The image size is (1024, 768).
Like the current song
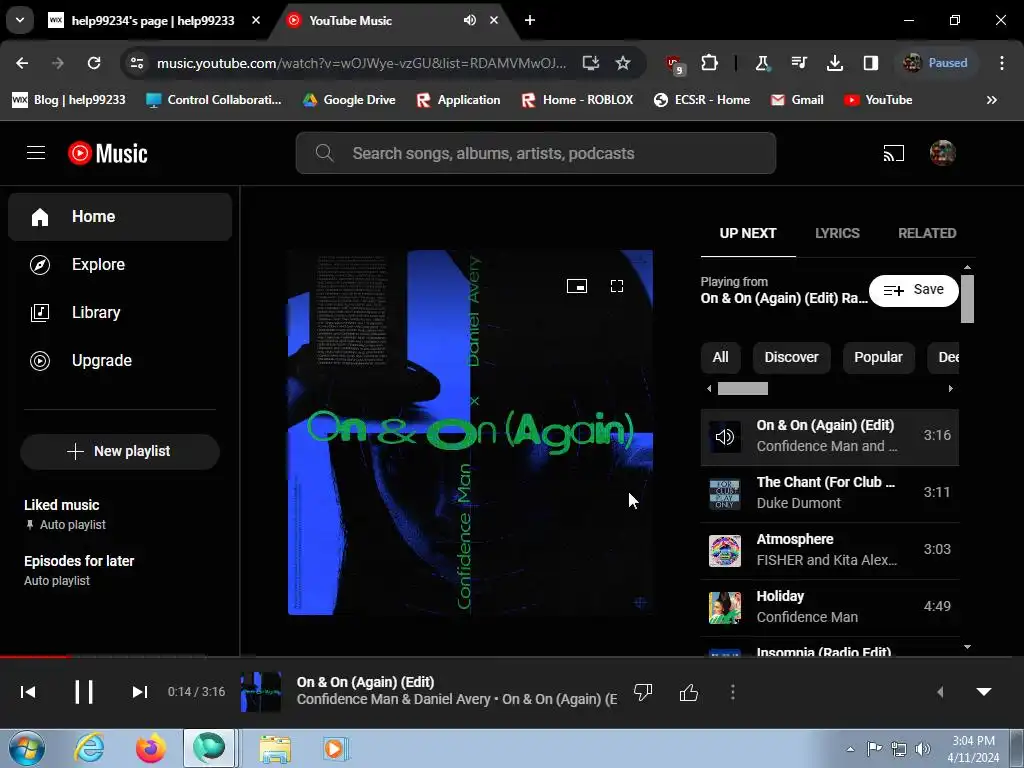pyautogui.click(x=688, y=692)
